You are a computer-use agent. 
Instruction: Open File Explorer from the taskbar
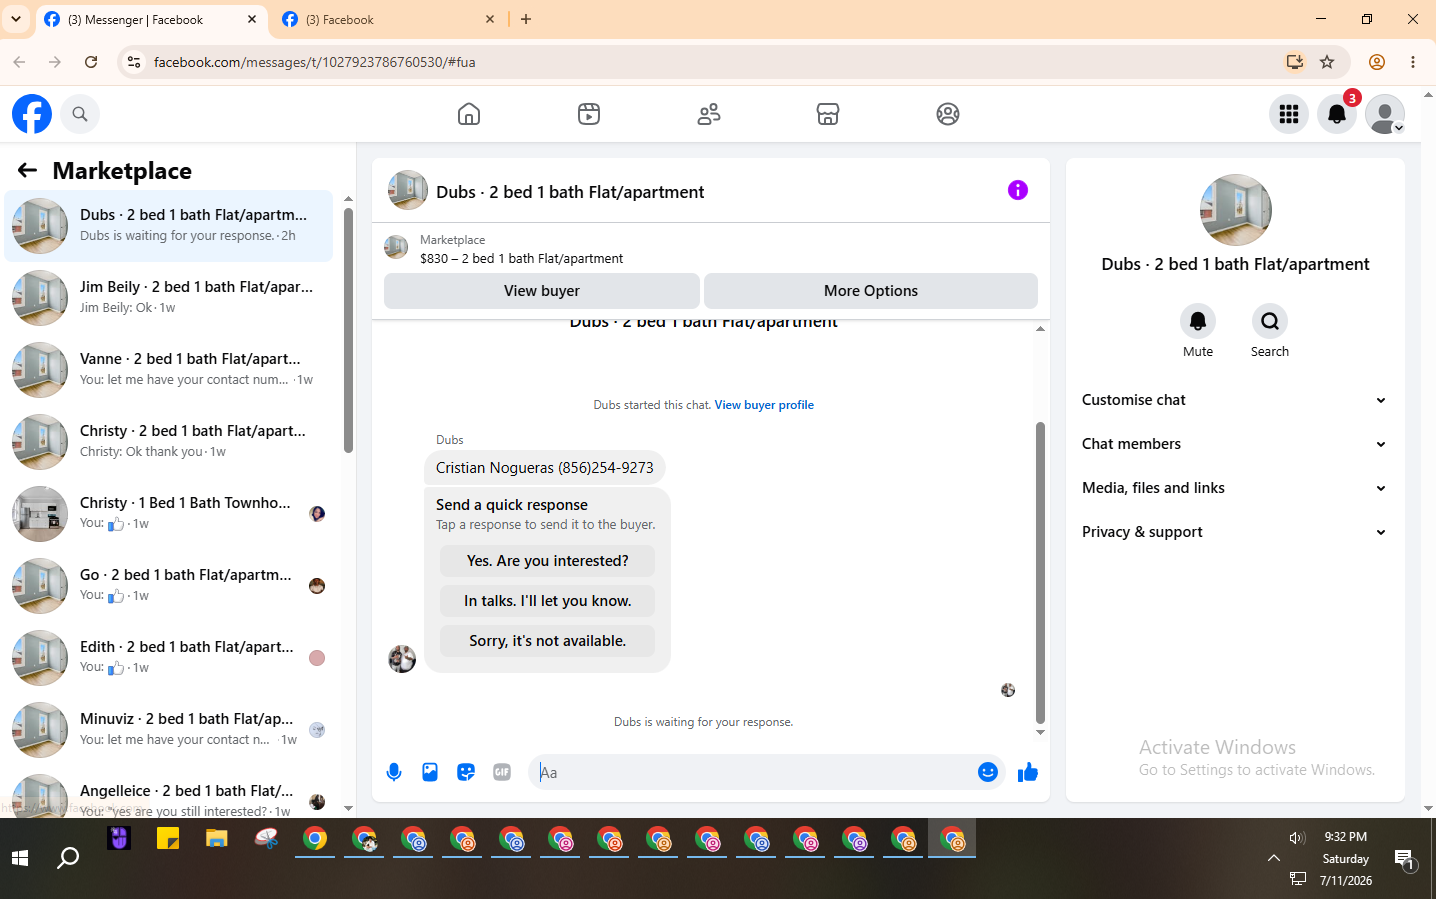pos(217,839)
